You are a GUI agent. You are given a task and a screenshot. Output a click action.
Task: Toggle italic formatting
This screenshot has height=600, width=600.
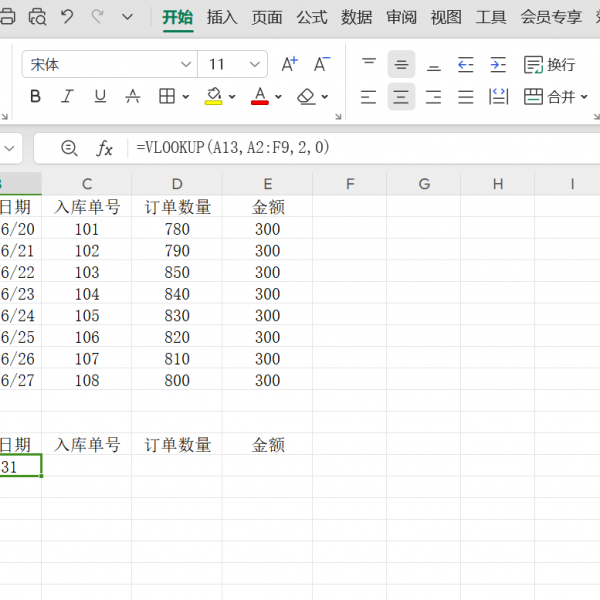coord(68,97)
